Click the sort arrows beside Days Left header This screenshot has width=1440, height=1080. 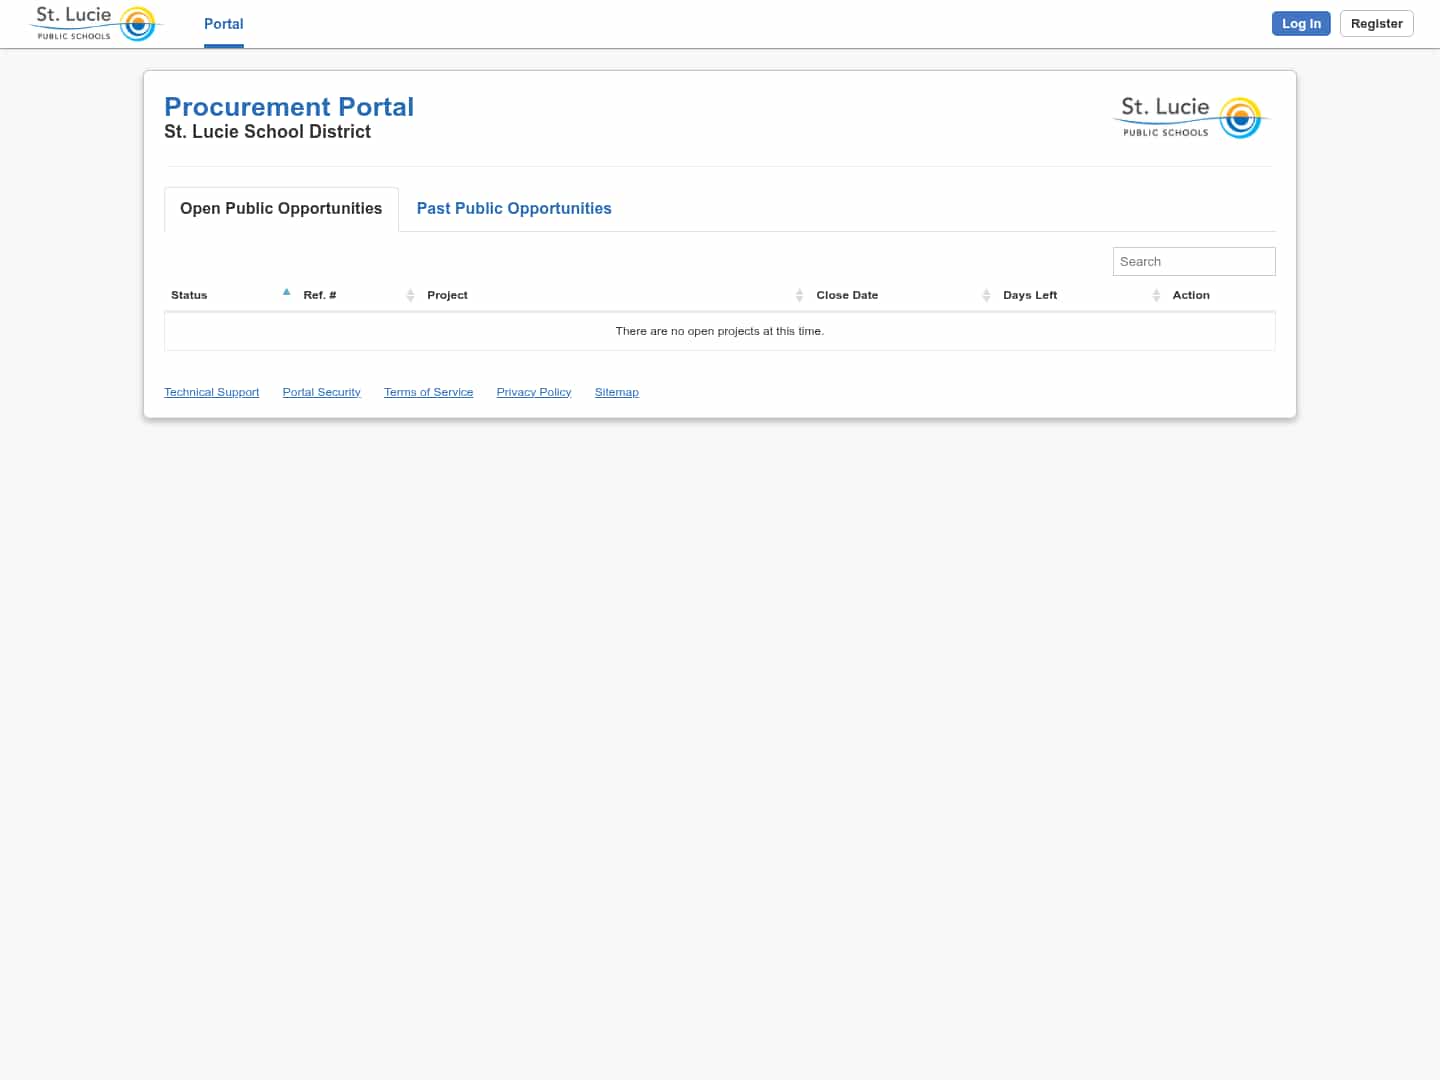(1157, 295)
